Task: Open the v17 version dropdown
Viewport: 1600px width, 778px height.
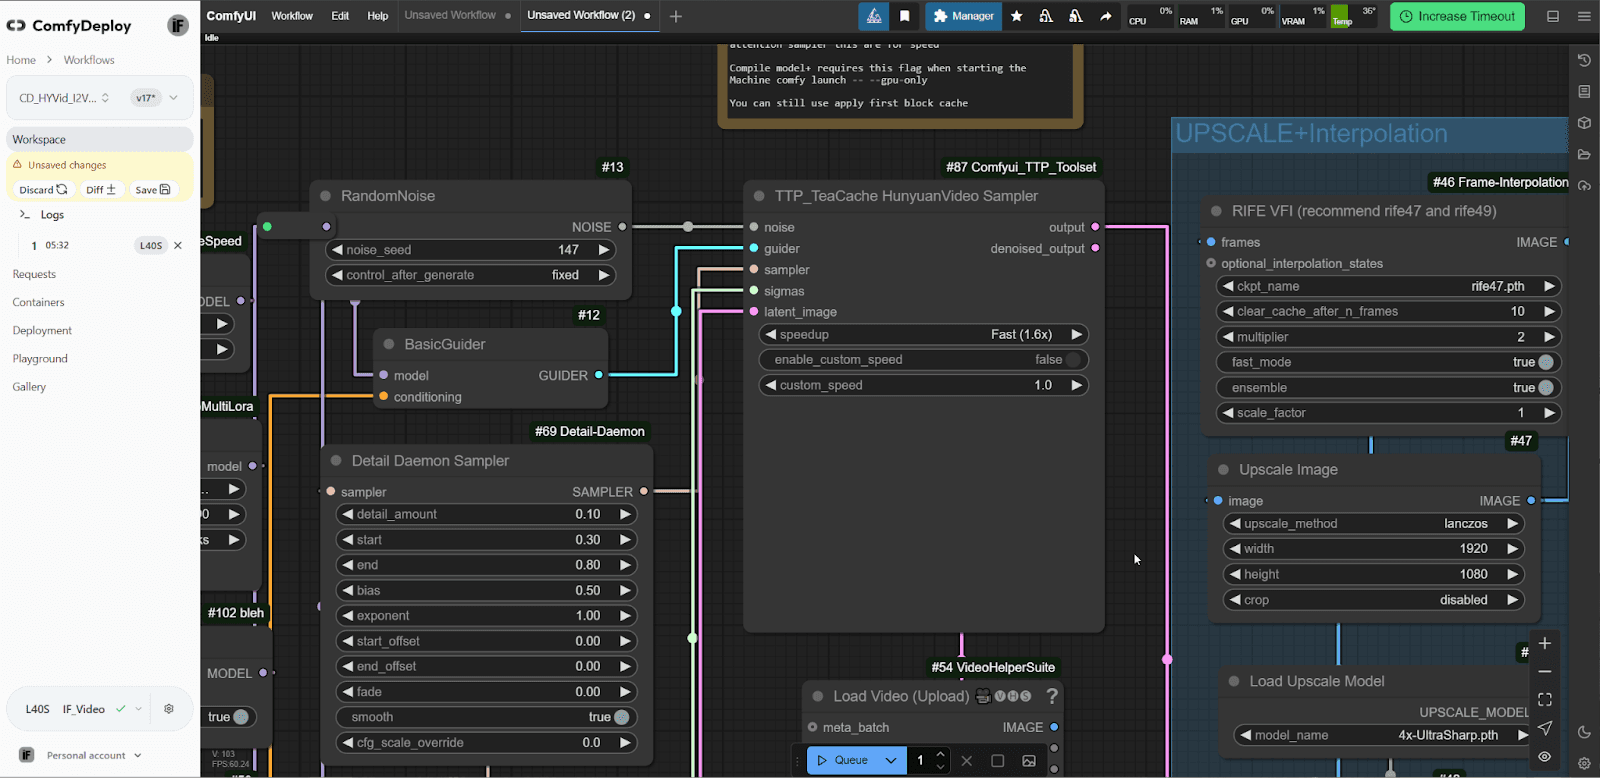Action: (173, 98)
